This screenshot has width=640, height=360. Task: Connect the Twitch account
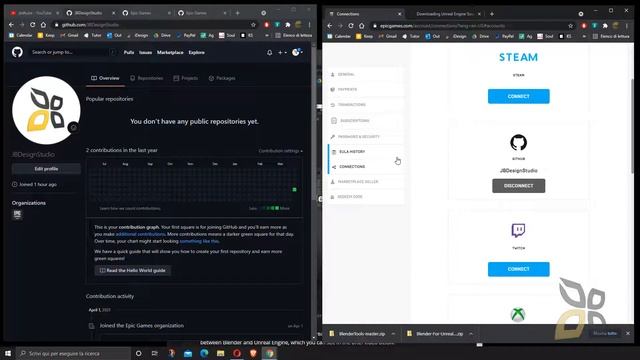518,269
